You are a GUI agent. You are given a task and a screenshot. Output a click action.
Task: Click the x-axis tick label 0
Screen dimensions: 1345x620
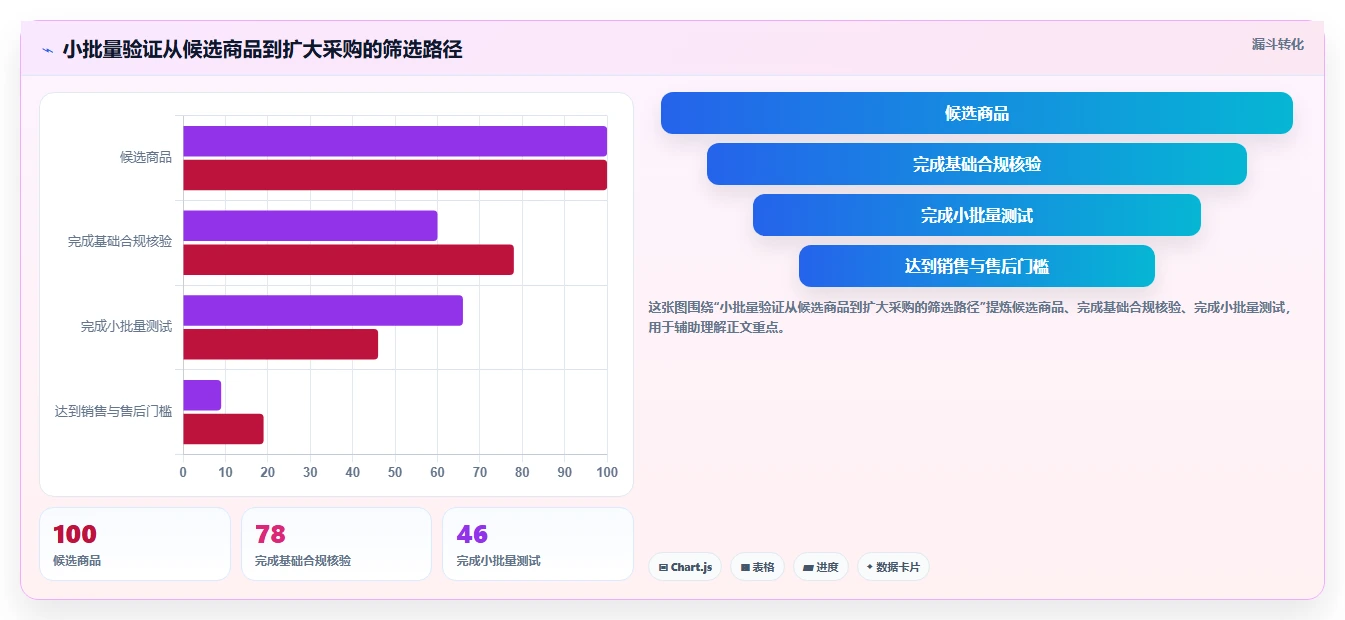click(183, 472)
